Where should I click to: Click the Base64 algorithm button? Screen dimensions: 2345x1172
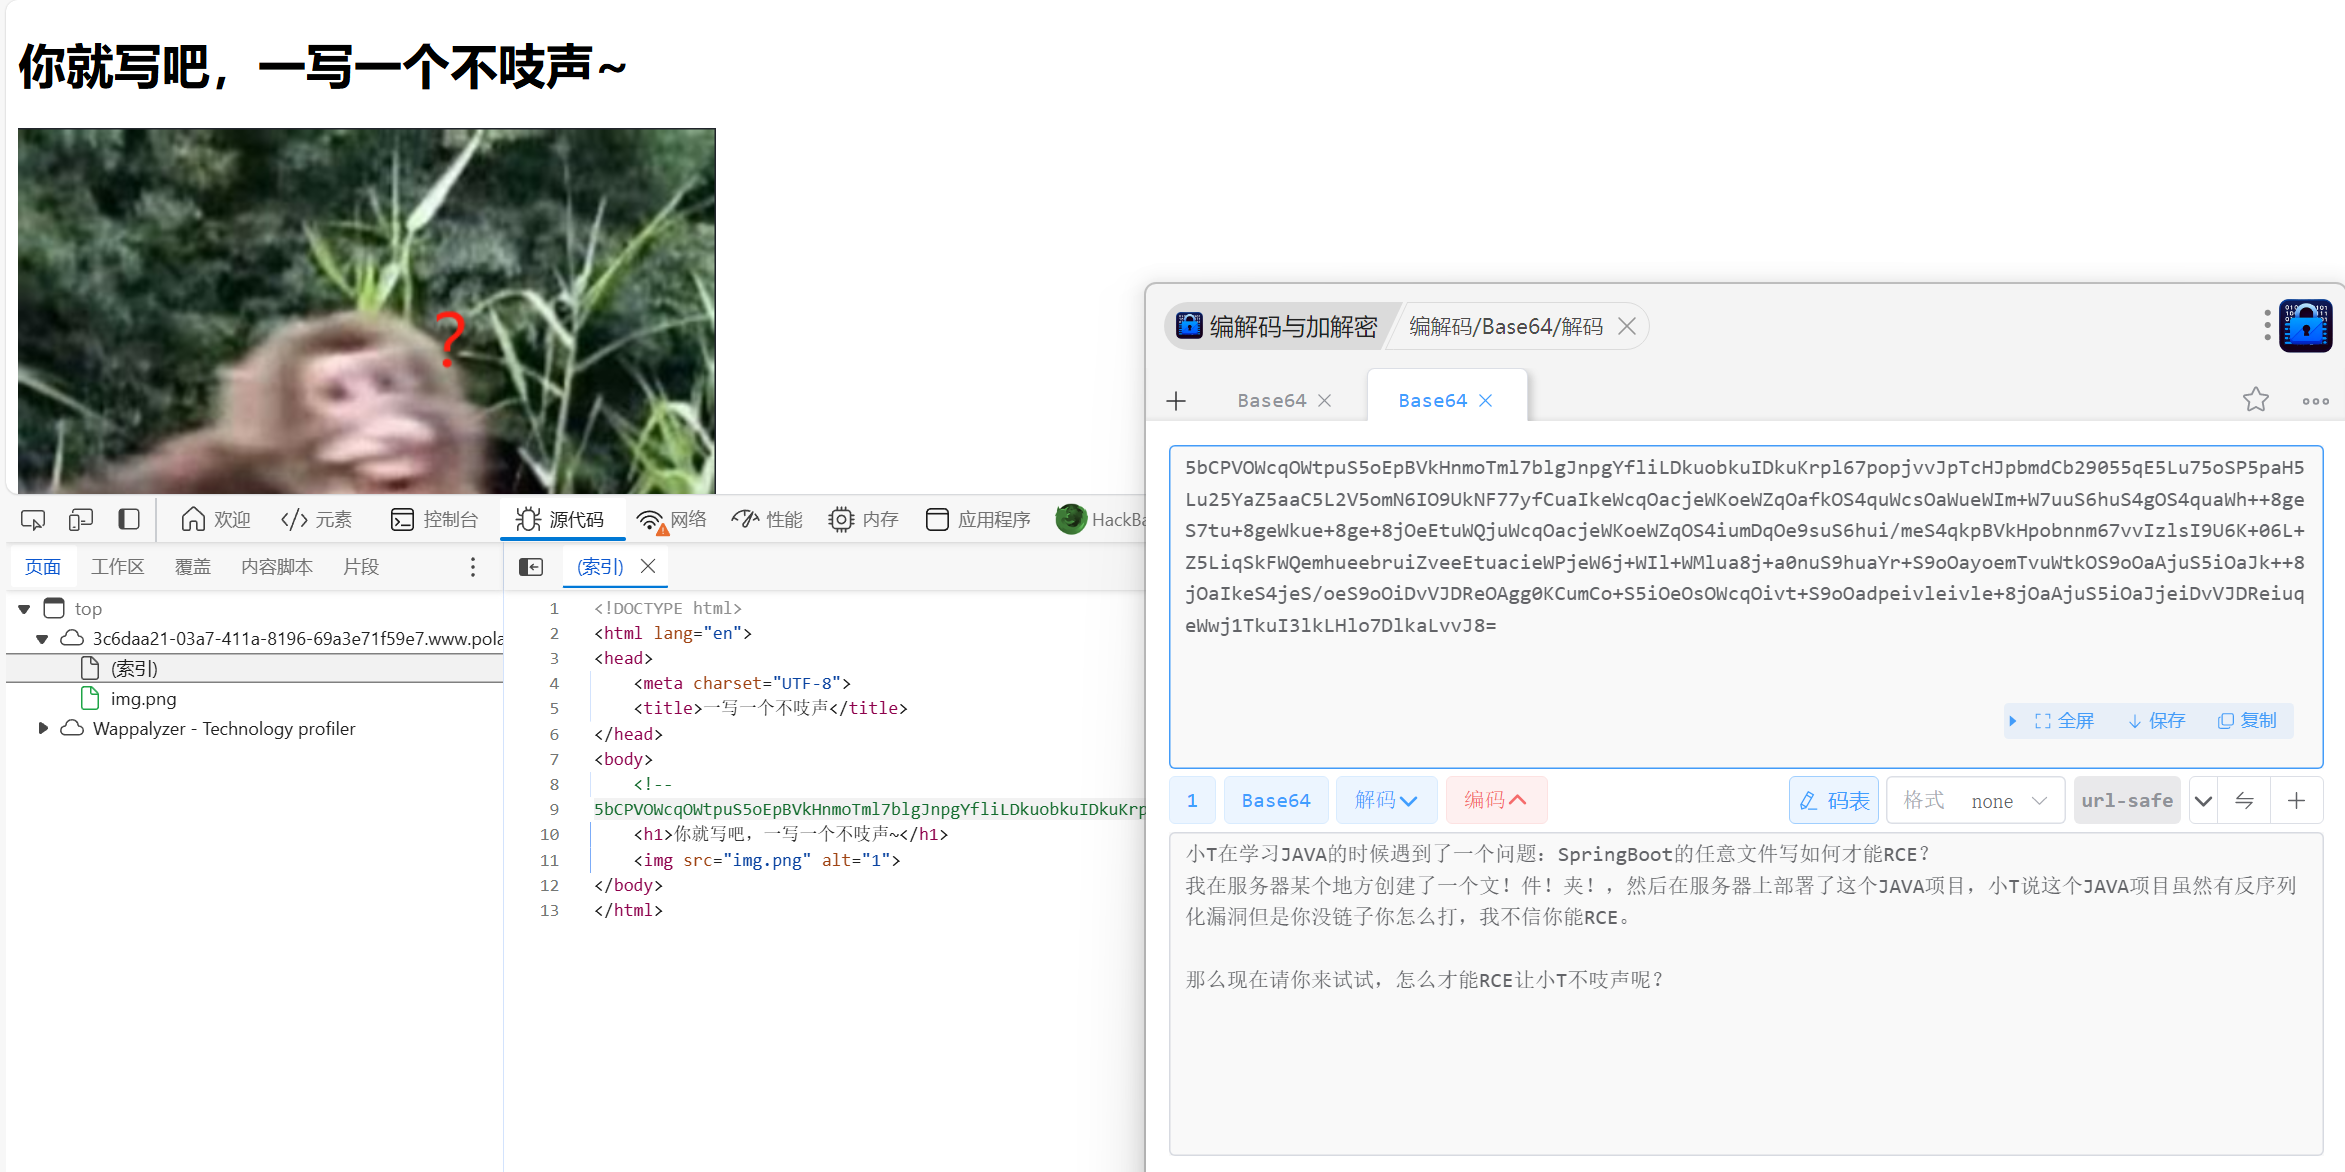coord(1276,800)
